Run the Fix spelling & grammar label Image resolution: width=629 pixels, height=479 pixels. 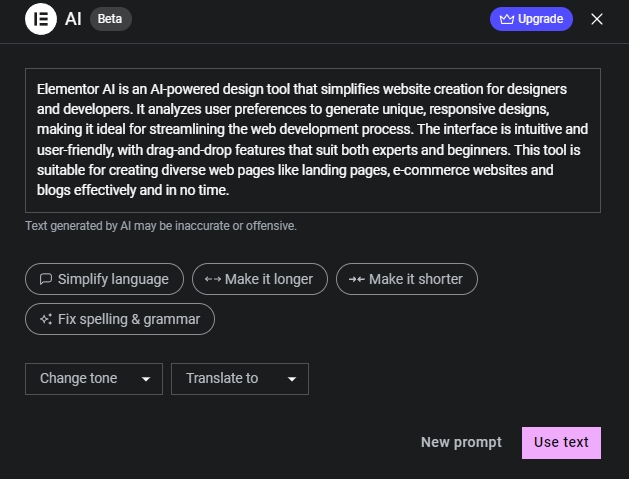(128, 320)
